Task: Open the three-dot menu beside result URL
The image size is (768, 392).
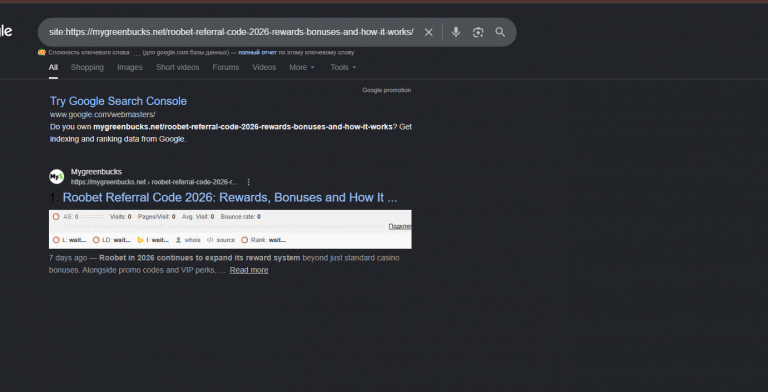Action: [248, 182]
